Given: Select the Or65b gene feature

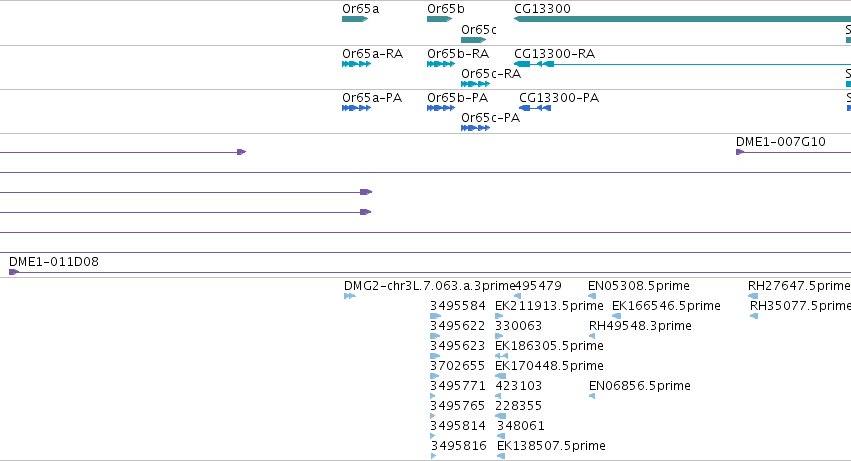Looking at the screenshot, I should (x=440, y=19).
